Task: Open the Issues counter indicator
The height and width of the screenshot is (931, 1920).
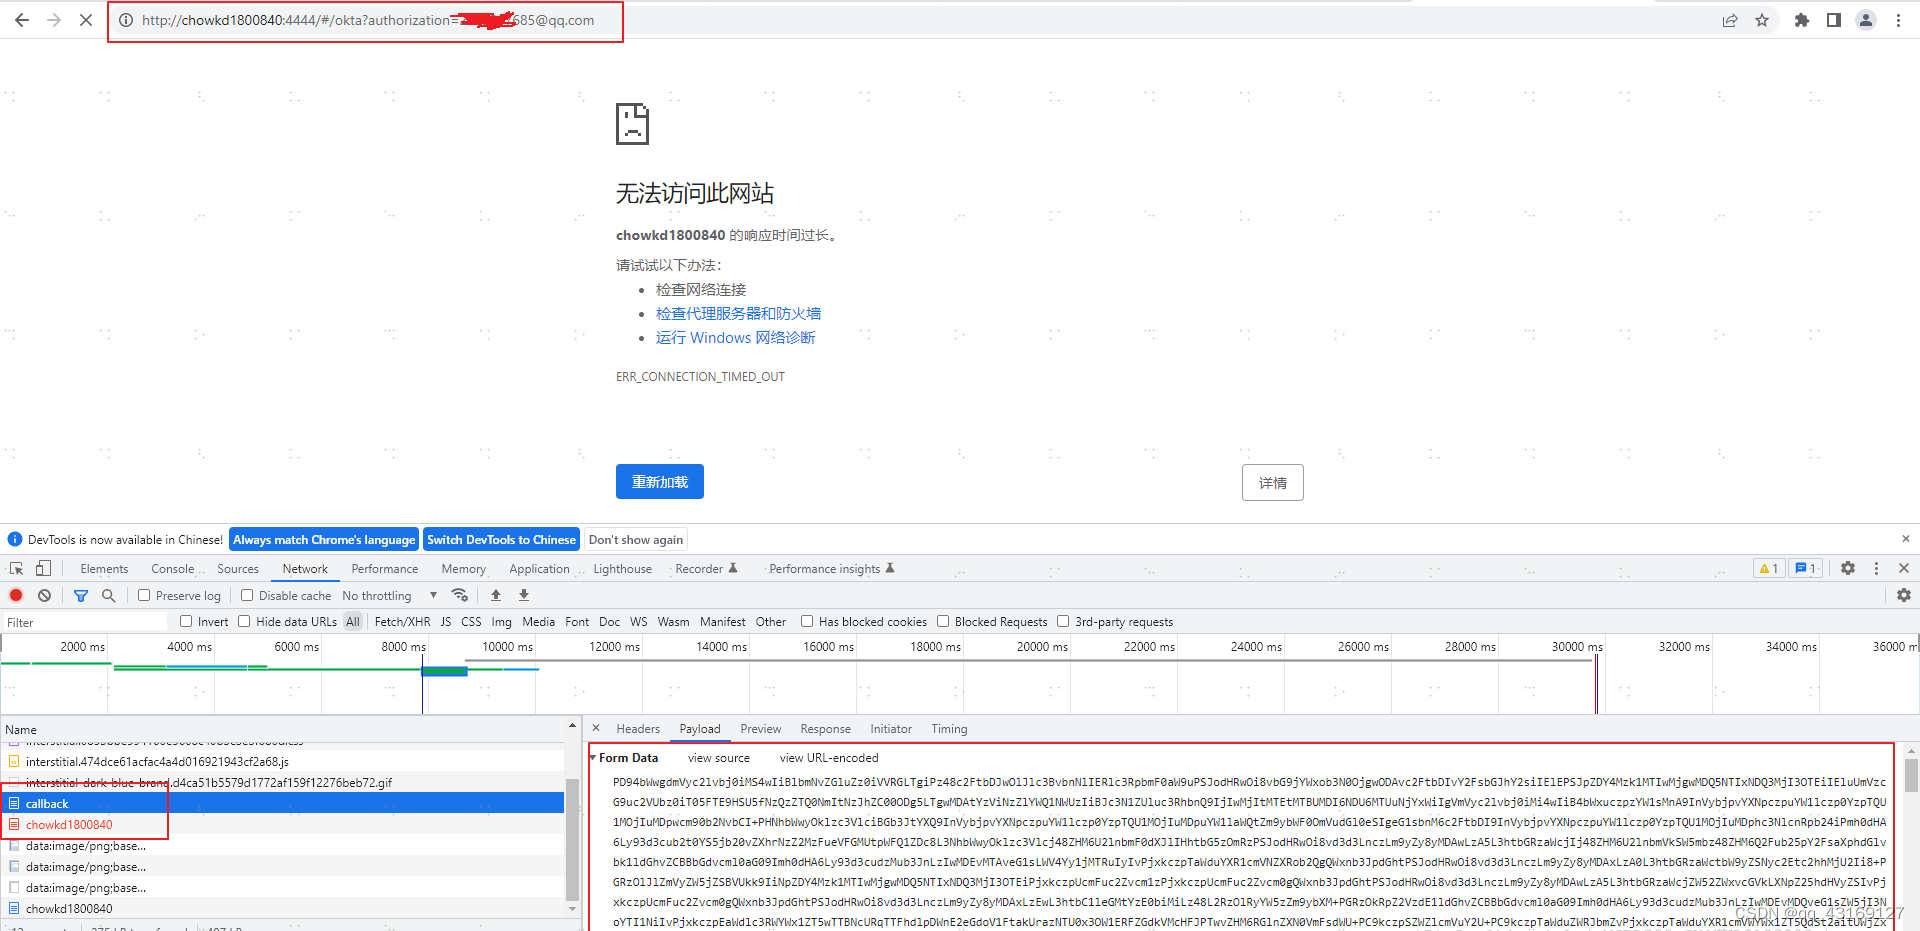Action: [x=1805, y=568]
